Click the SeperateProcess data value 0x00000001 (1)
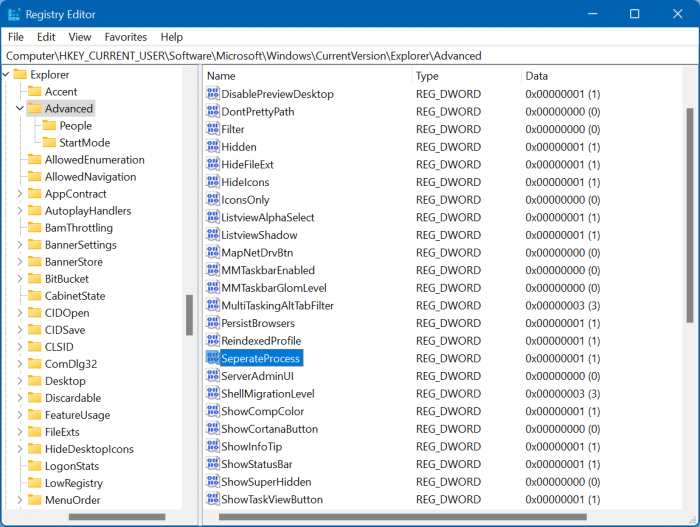This screenshot has width=700, height=527. click(x=562, y=358)
